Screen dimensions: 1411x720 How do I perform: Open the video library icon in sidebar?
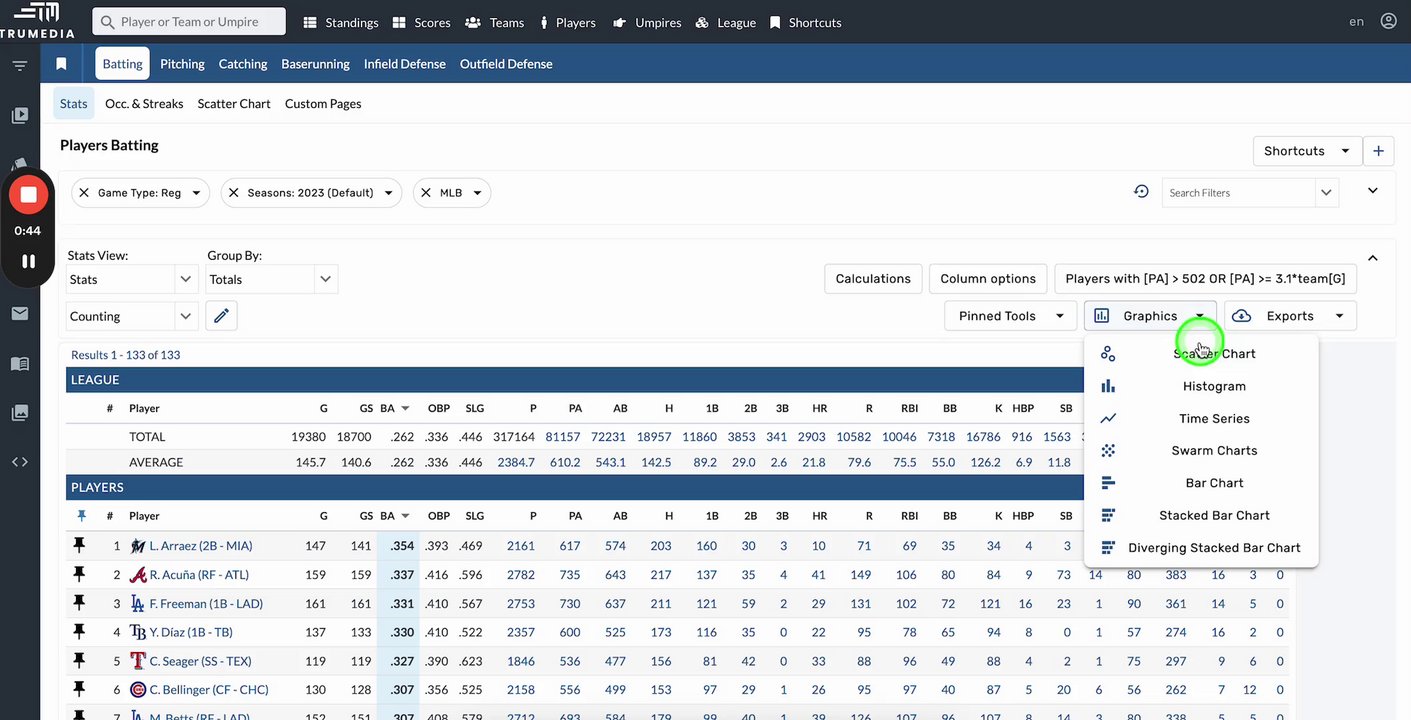tap(20, 115)
